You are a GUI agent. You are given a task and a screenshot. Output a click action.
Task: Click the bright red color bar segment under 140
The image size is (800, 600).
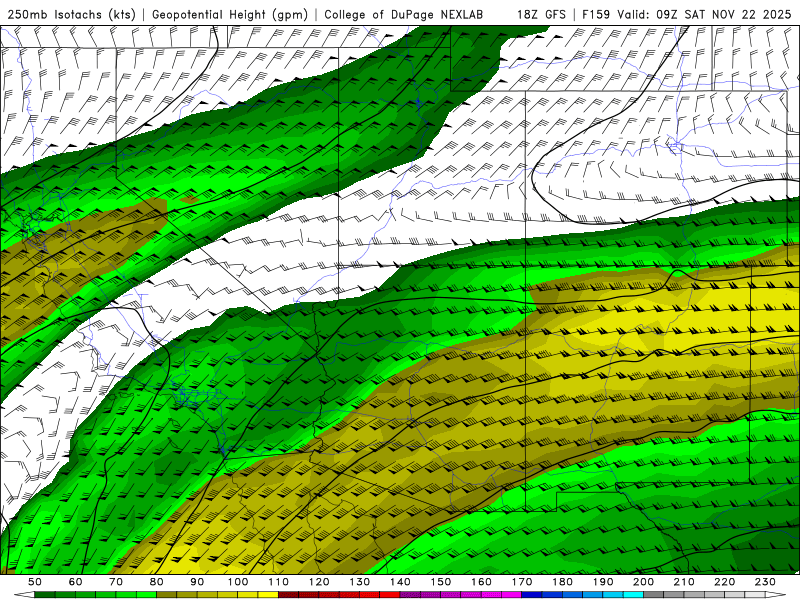coord(390,594)
